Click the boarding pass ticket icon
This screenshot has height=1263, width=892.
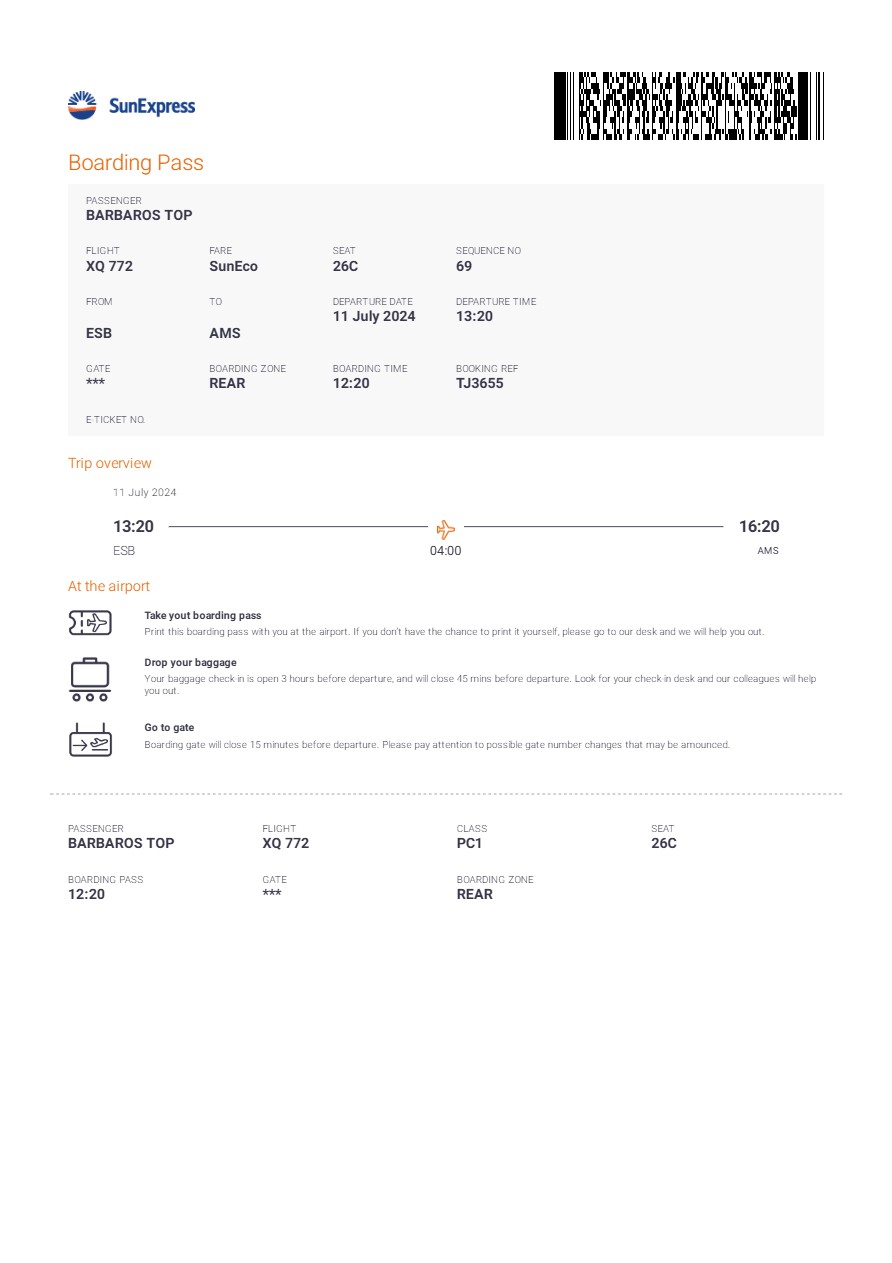(90, 623)
